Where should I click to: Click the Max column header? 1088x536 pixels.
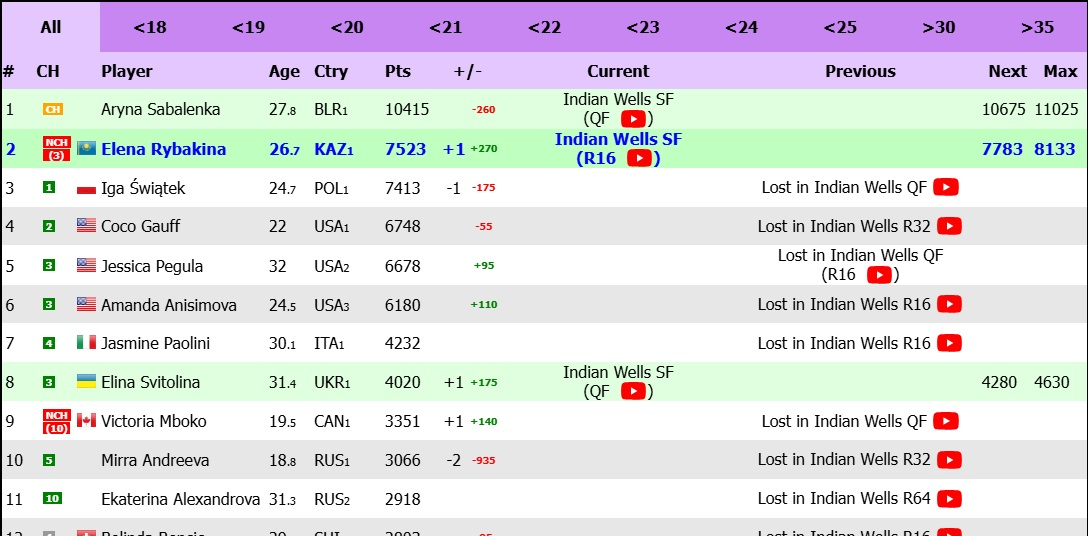click(1060, 71)
